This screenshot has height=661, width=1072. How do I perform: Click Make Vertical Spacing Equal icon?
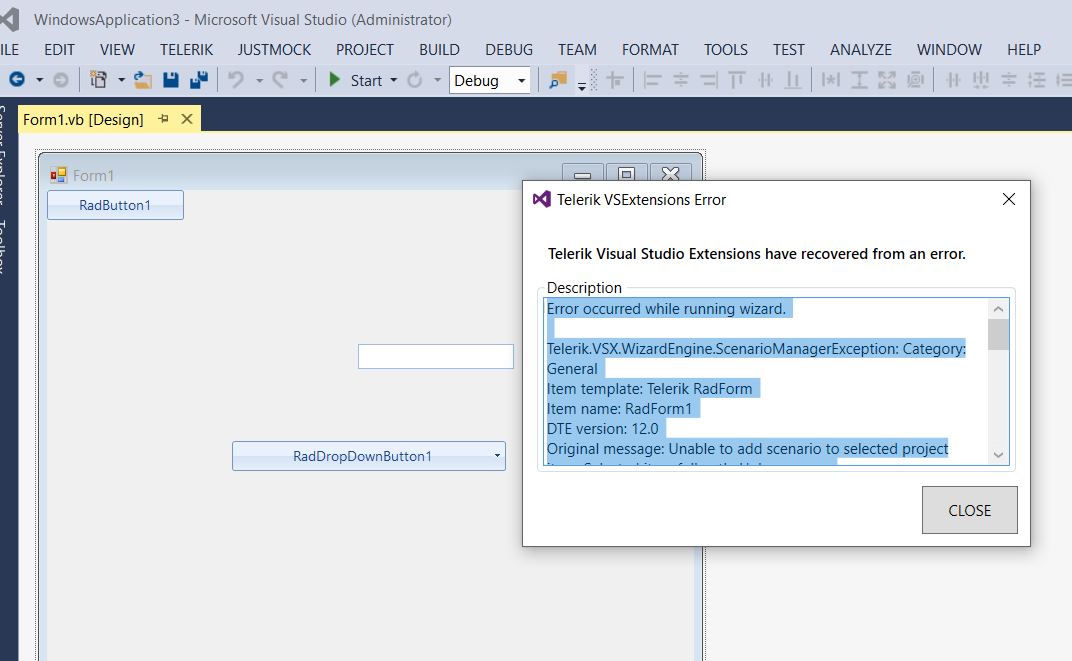point(1009,80)
